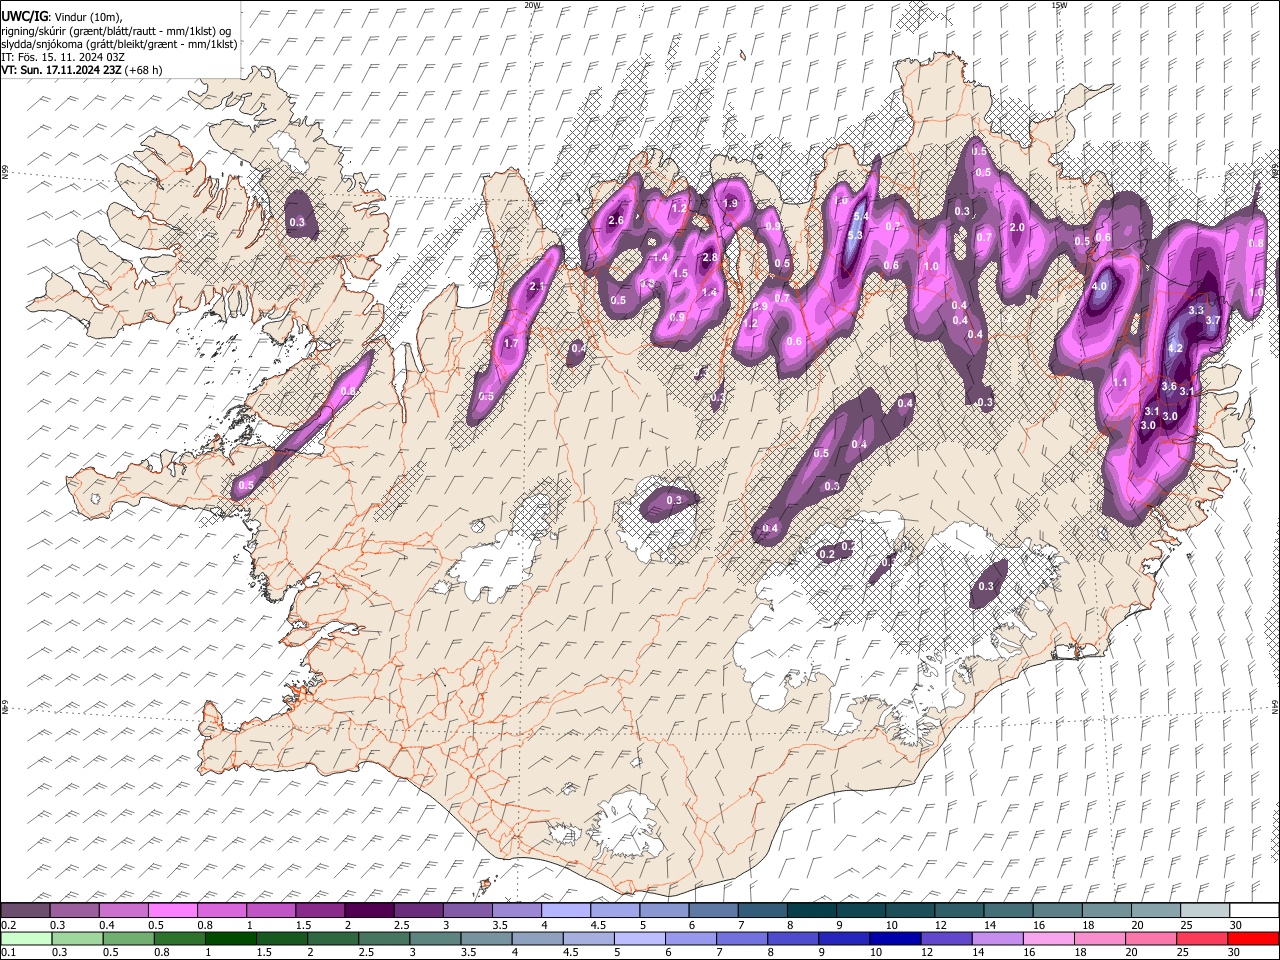Click the deep blue swatch above 10 in the bottom legend row
The height and width of the screenshot is (960, 1280).
pos(894,938)
